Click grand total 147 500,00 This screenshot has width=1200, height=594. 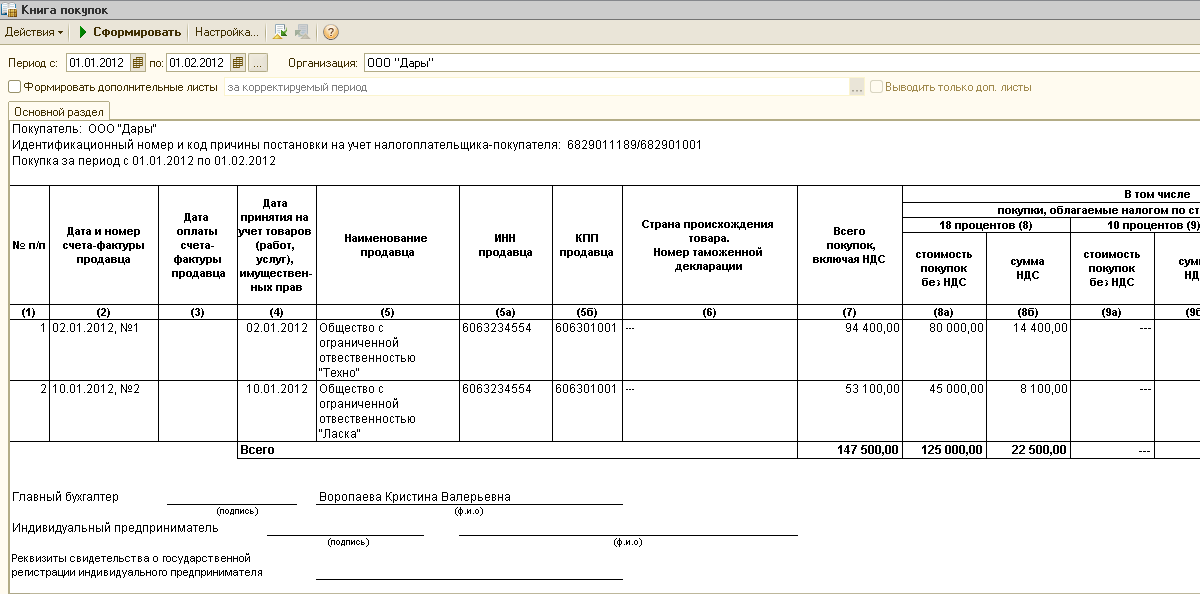click(850, 450)
